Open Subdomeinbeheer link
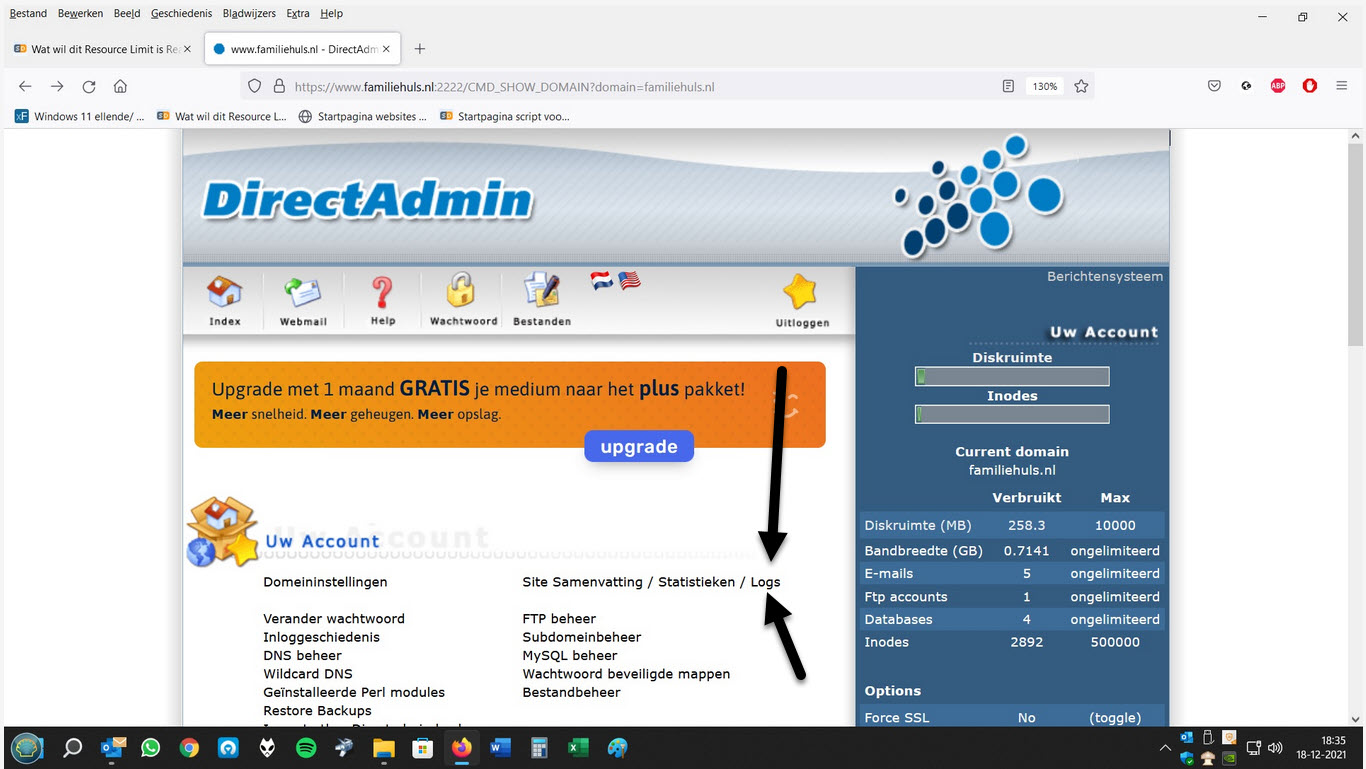The image size is (1366, 769). tap(582, 637)
